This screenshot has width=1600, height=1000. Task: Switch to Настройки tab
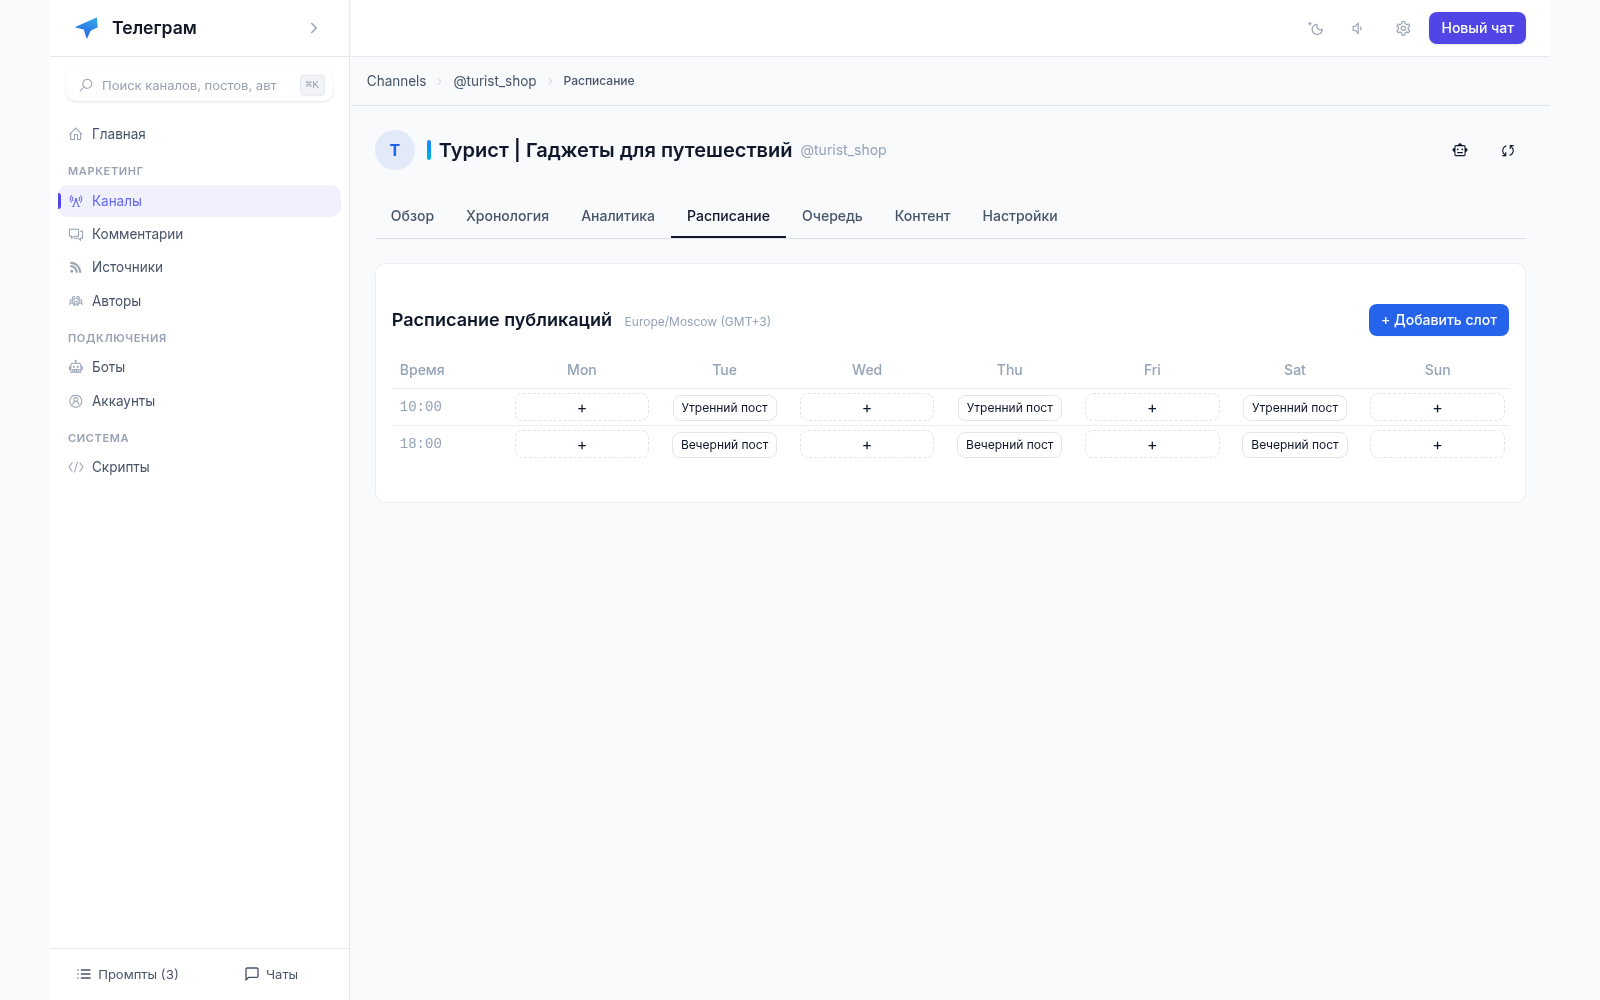[1020, 216]
